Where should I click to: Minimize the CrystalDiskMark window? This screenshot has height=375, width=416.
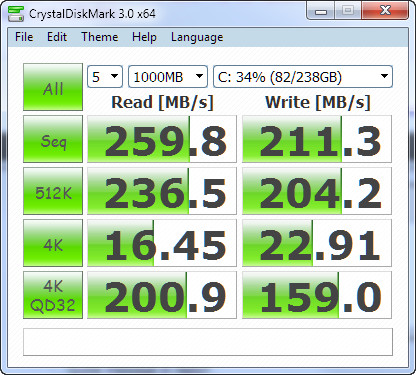click(321, 11)
